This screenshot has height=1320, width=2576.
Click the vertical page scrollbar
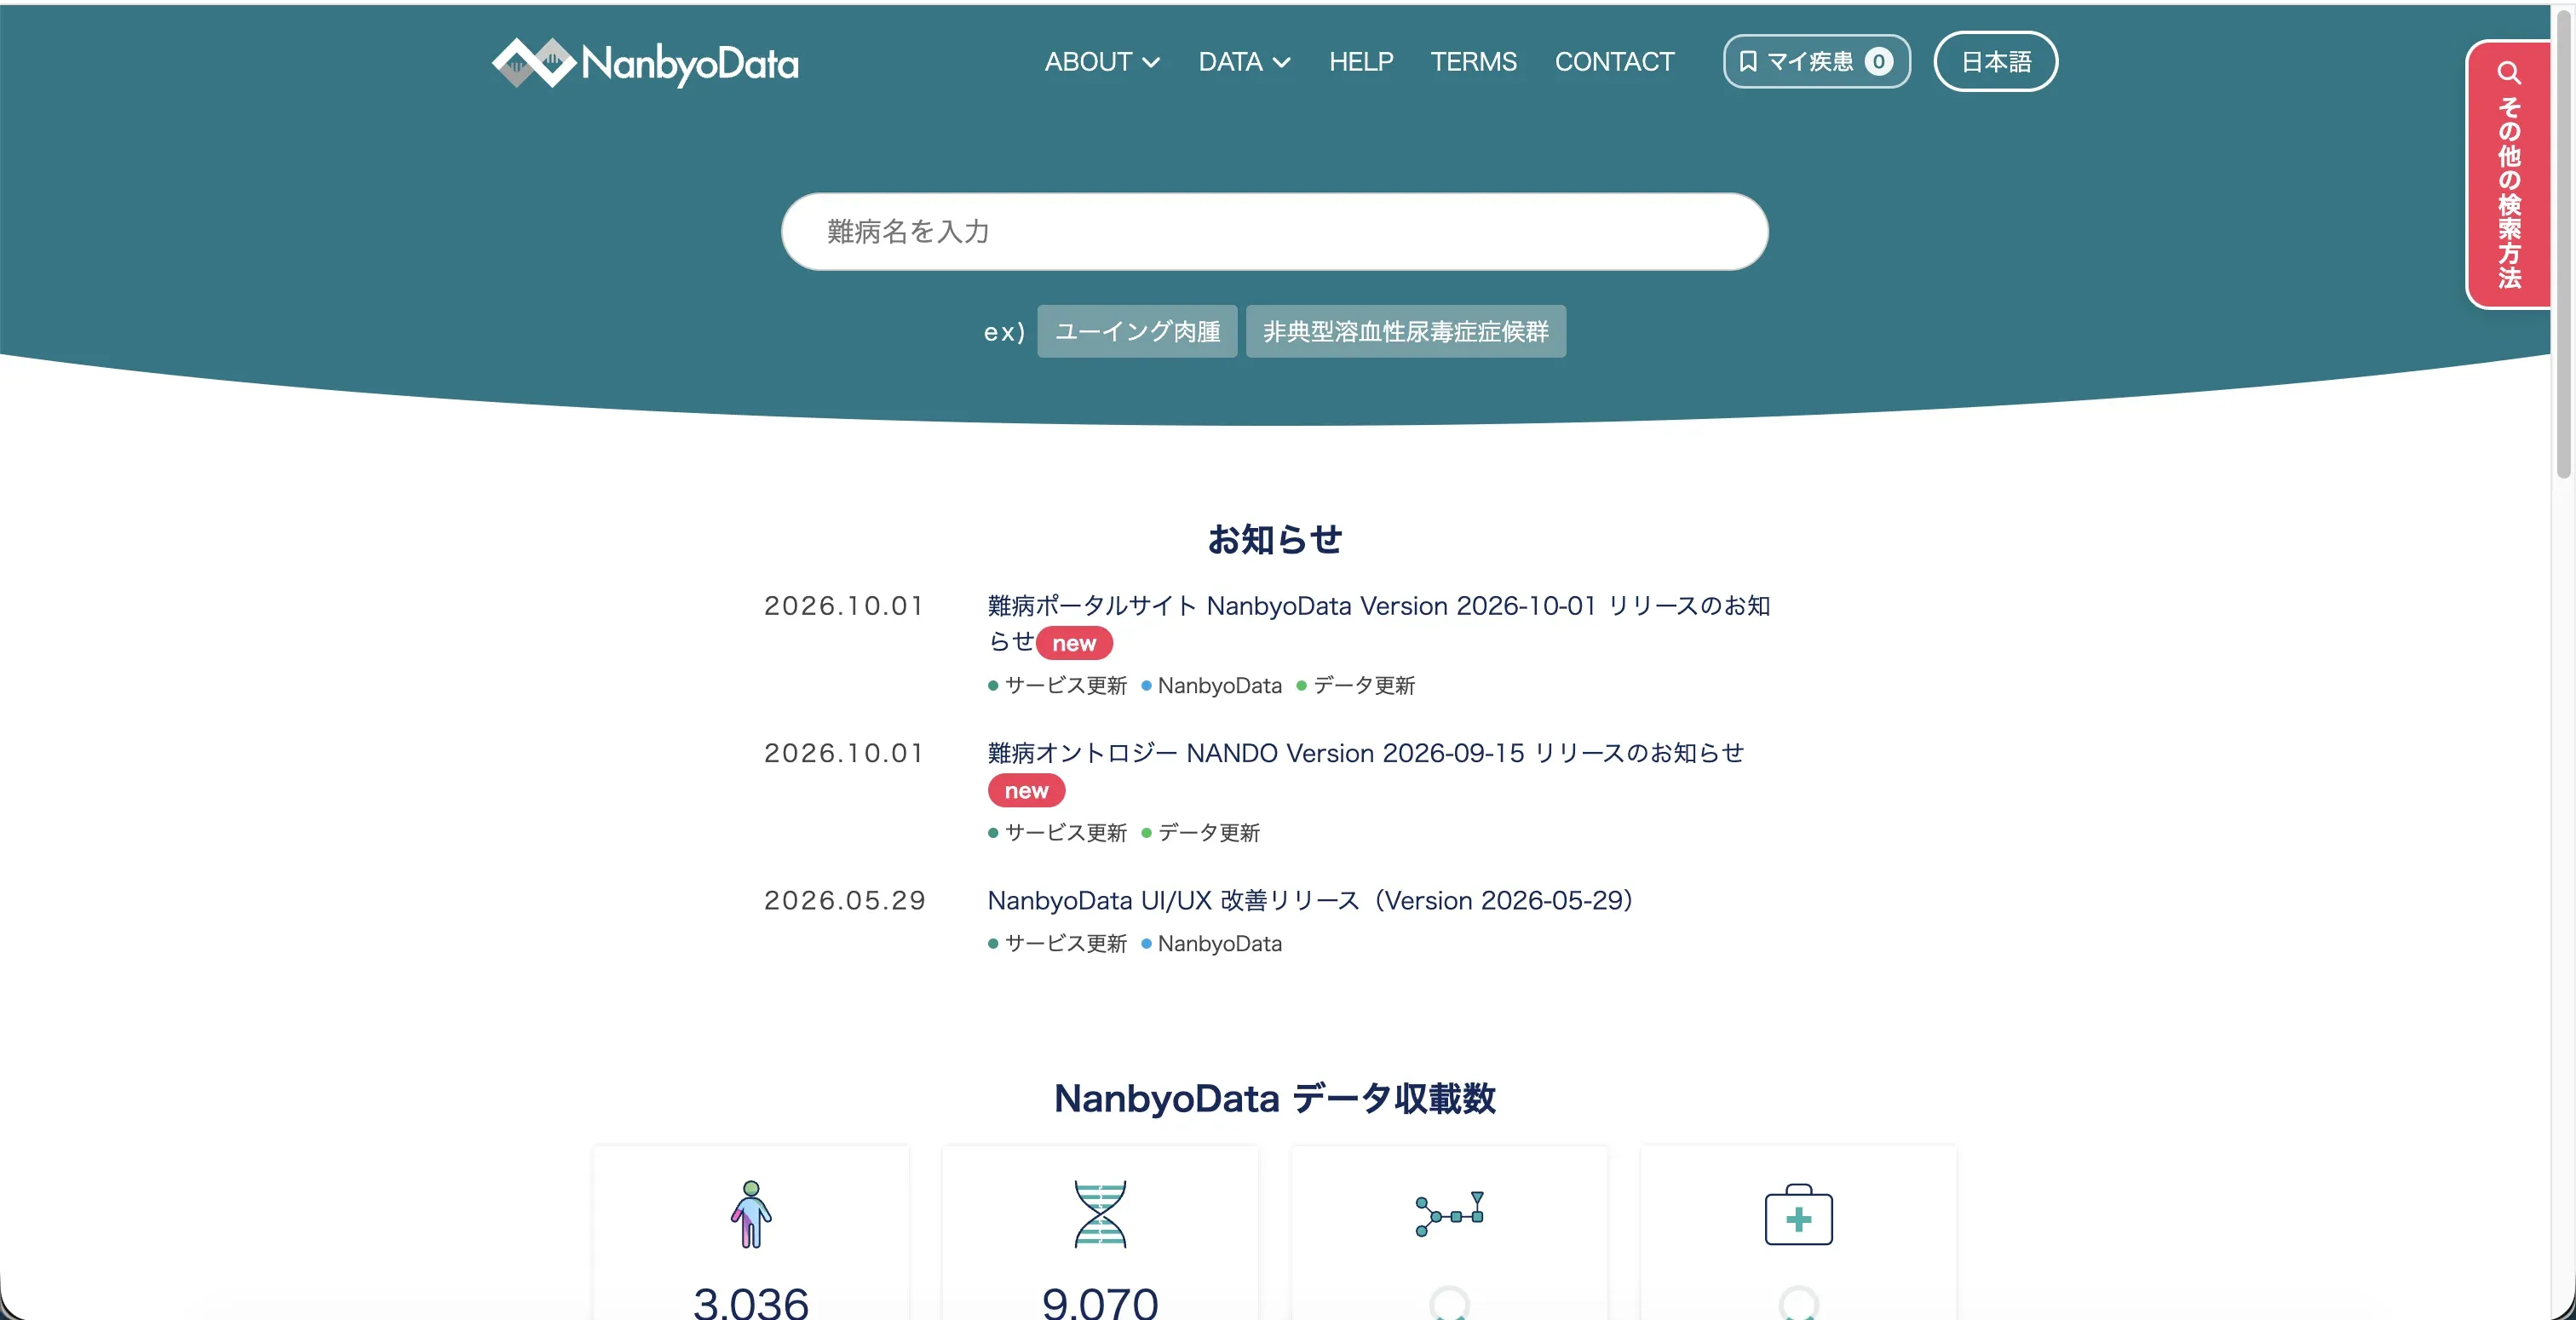[x=2563, y=240]
